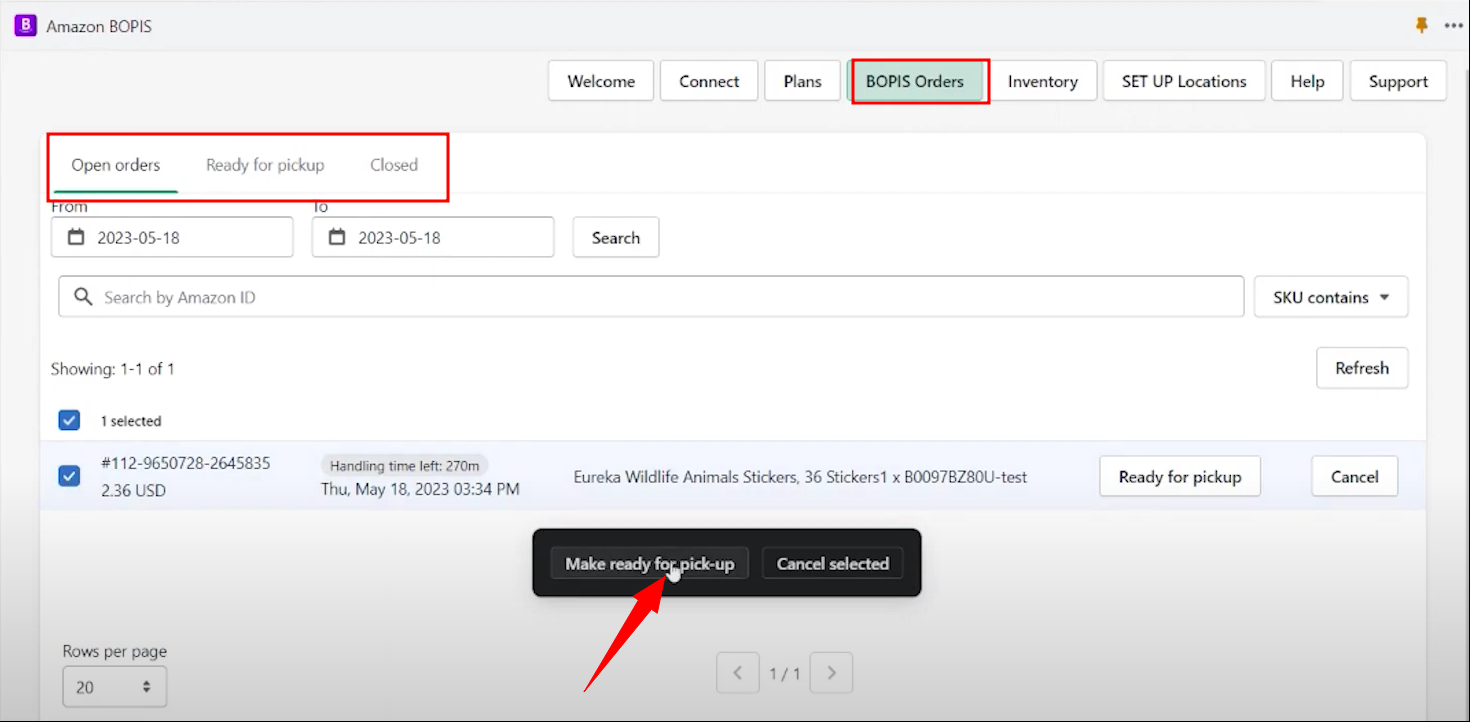
Task: Cancel the order using the row's Cancel button
Action: (1355, 476)
